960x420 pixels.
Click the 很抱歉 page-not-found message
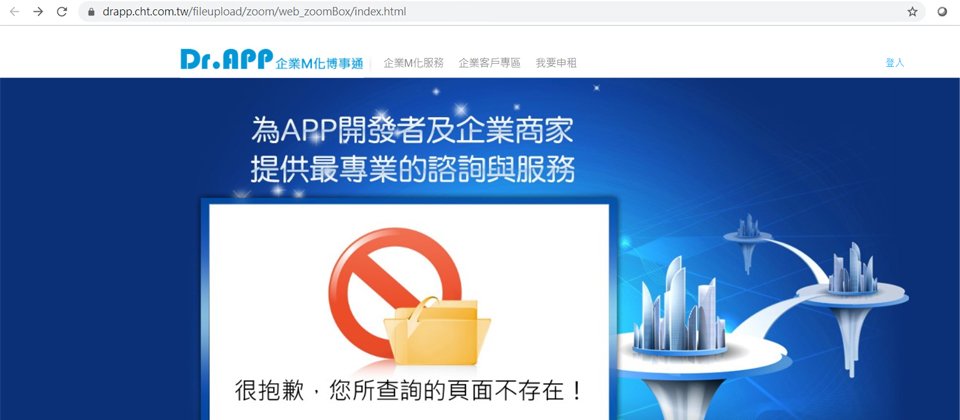408,391
